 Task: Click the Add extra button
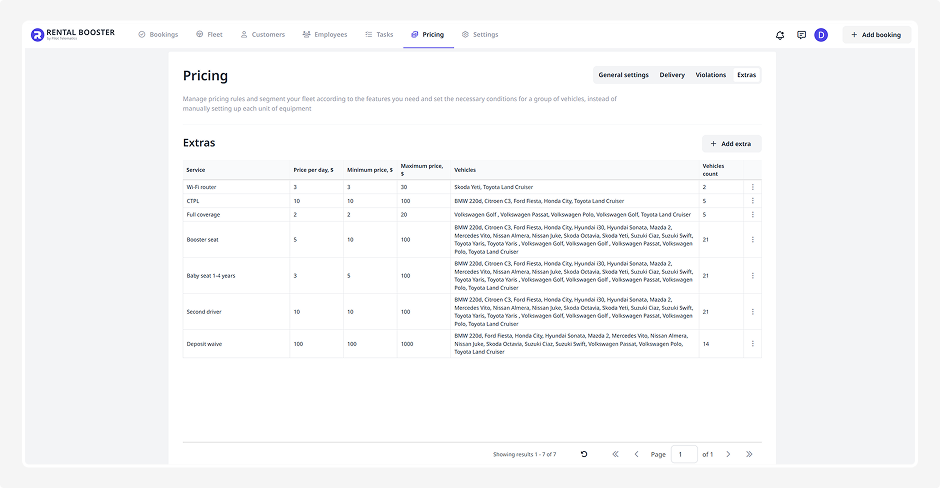[x=731, y=144]
